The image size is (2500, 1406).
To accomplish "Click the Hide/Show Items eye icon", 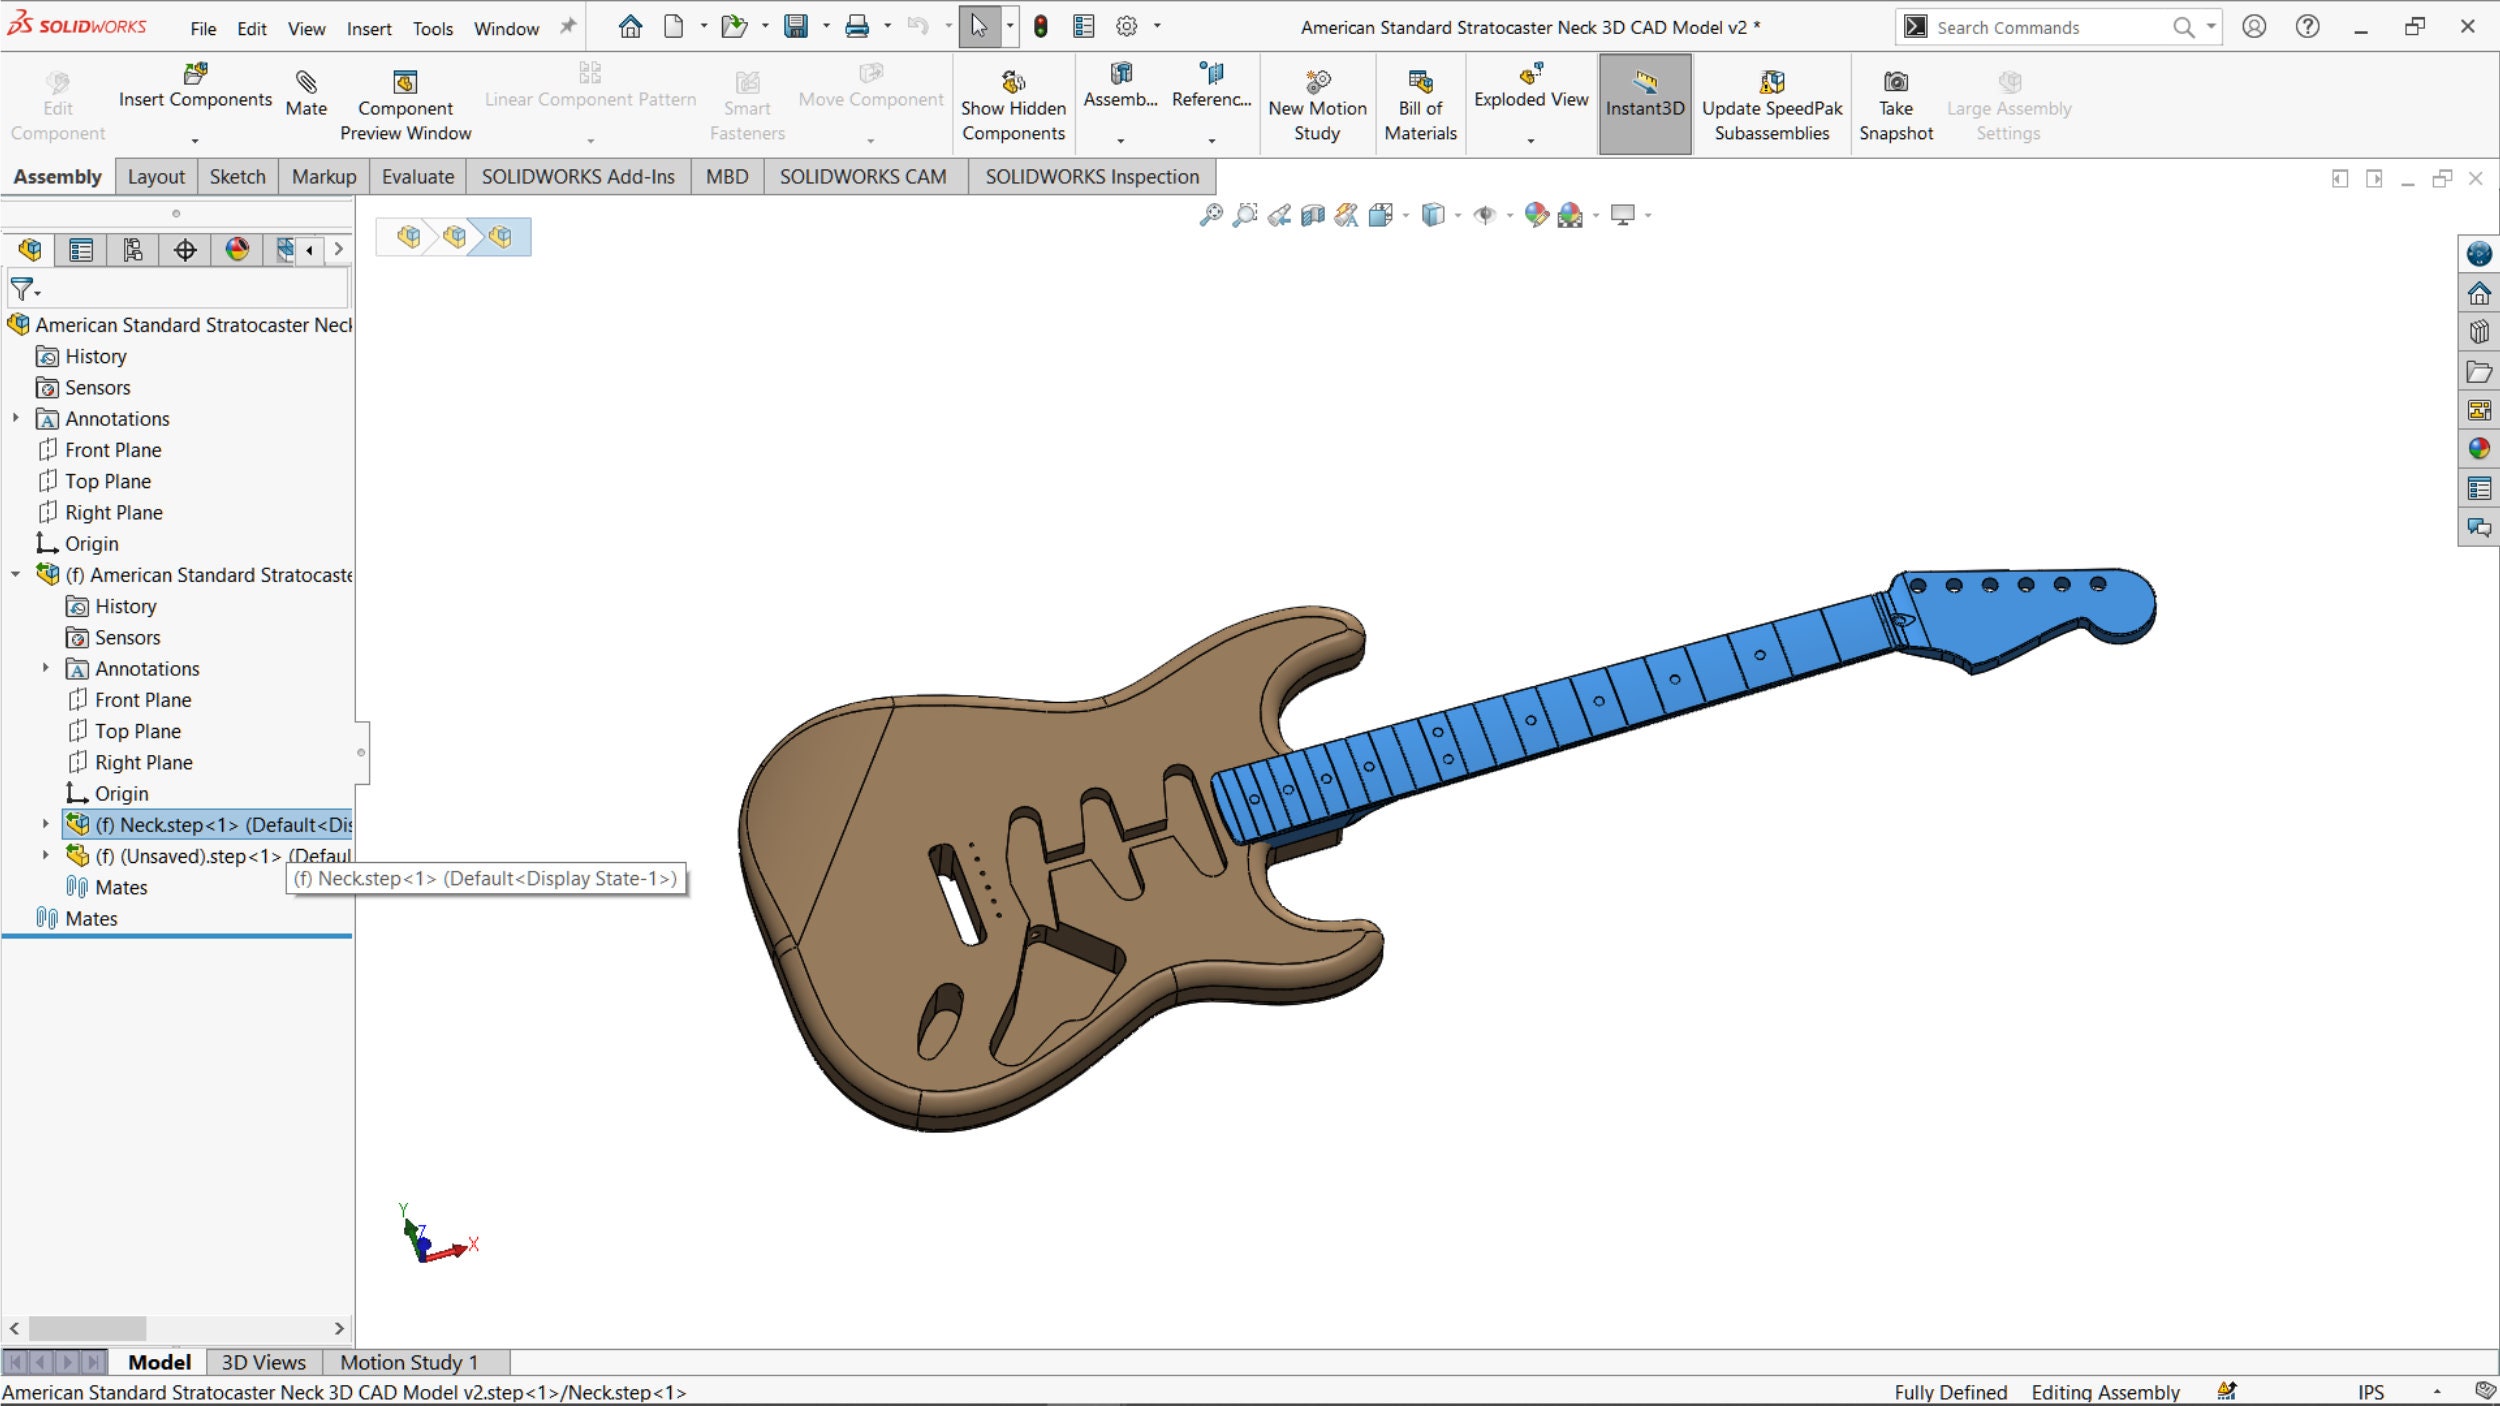I will 1484,215.
